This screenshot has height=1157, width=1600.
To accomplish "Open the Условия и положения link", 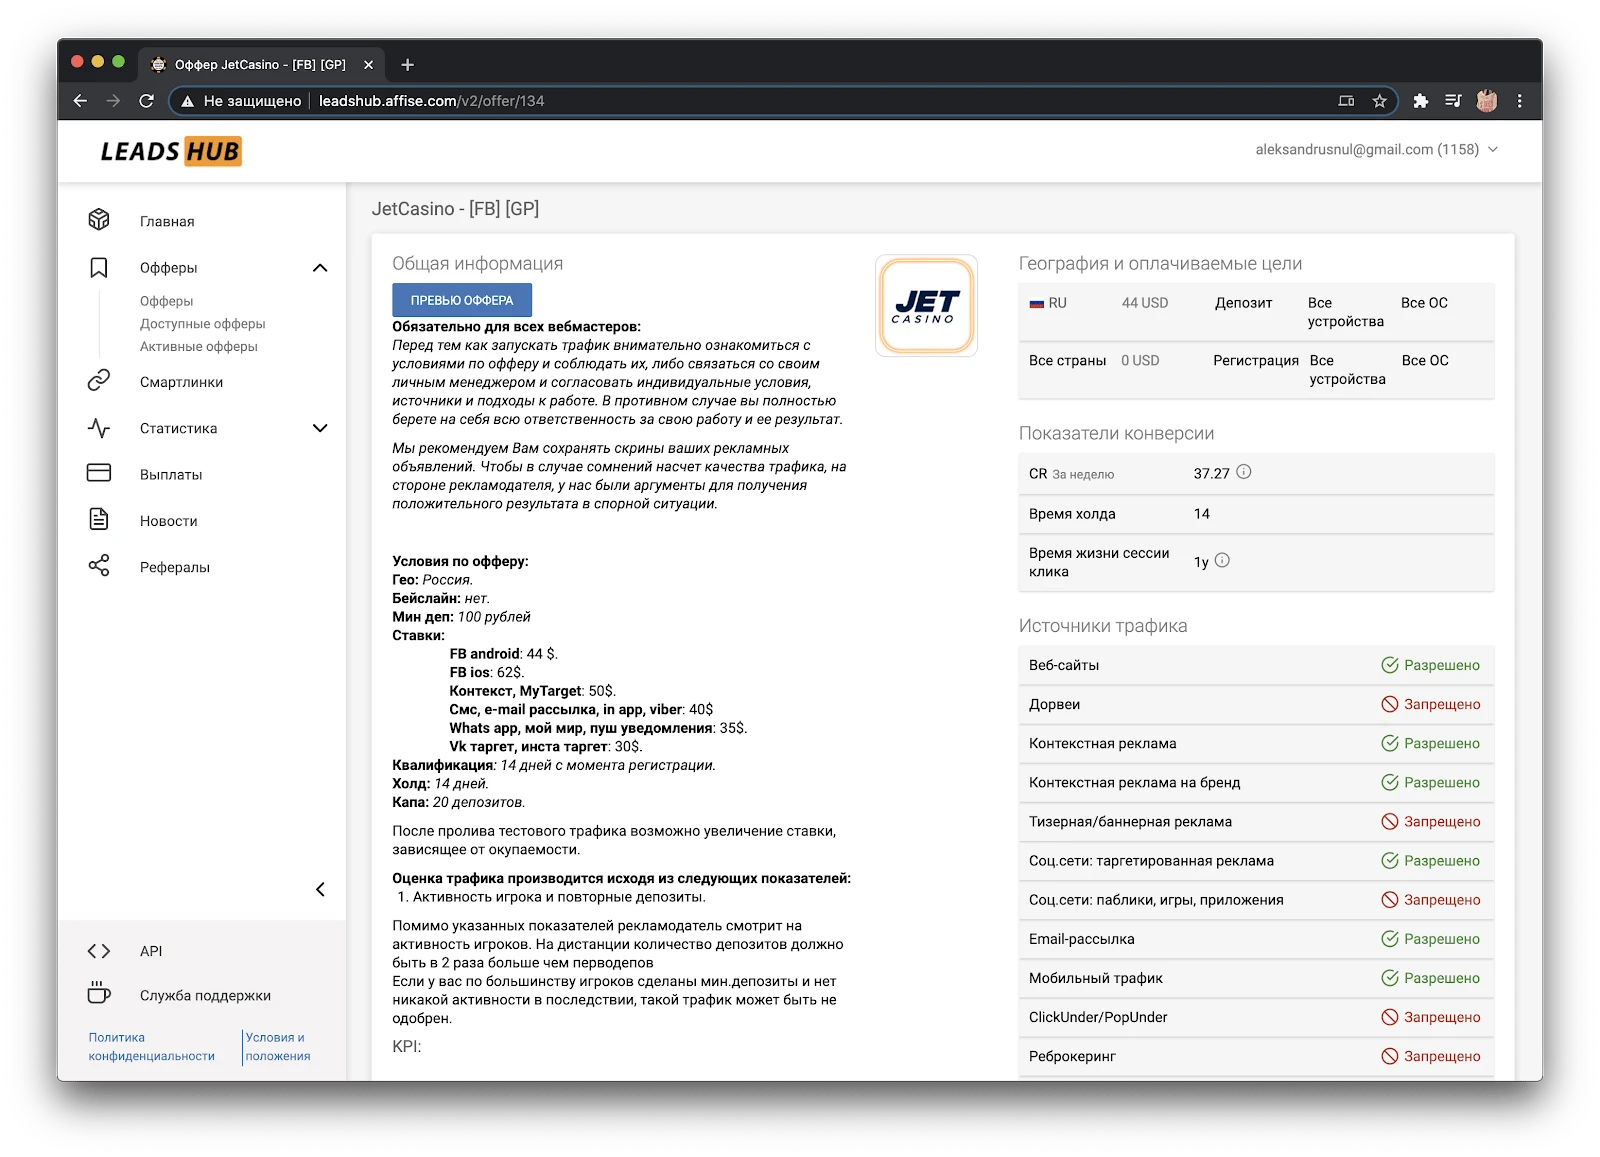I will [x=278, y=1047].
